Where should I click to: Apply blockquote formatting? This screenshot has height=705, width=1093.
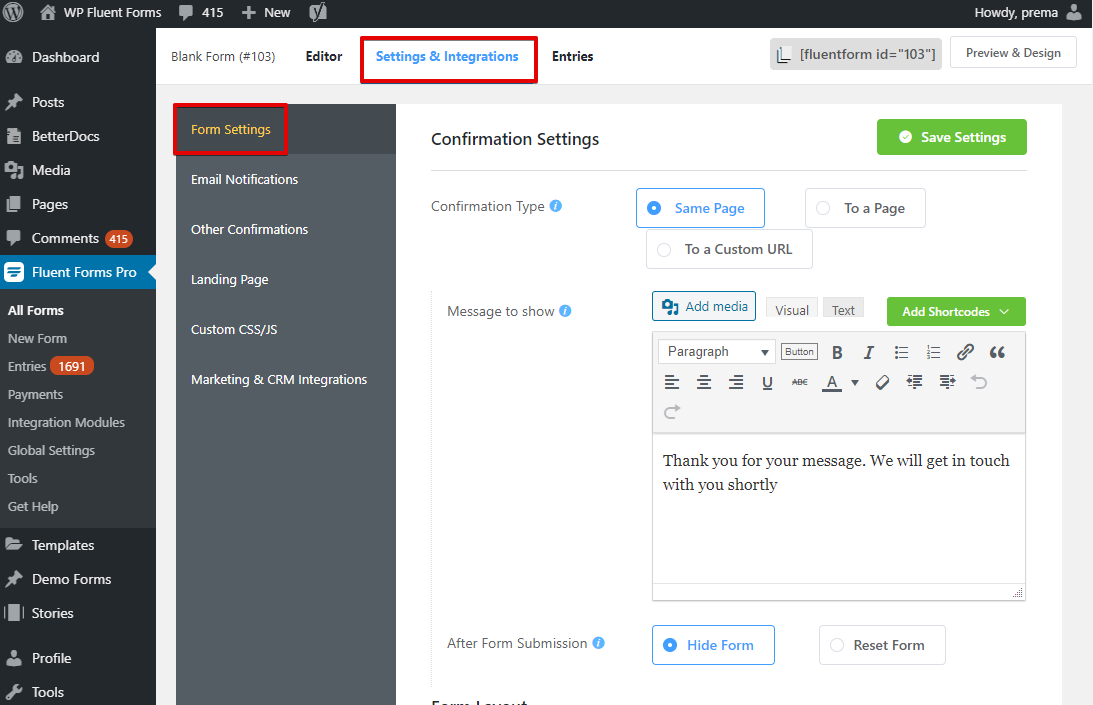pyautogui.click(x=997, y=352)
